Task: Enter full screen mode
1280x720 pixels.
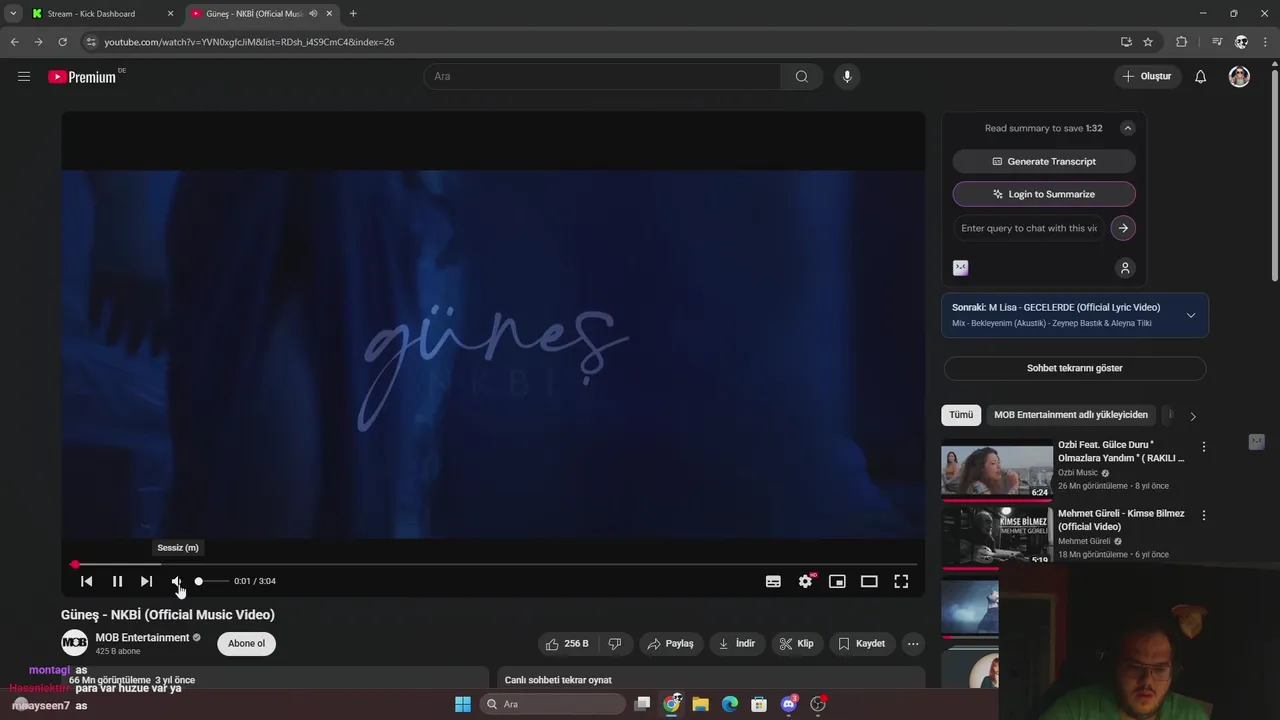Action: 901,581
